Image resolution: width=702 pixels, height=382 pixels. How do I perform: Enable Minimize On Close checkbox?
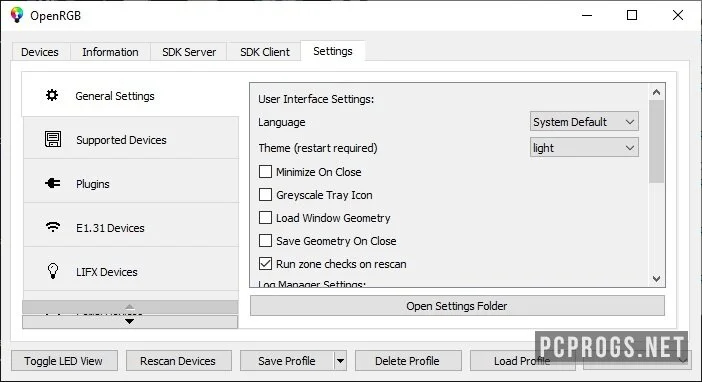tap(265, 172)
